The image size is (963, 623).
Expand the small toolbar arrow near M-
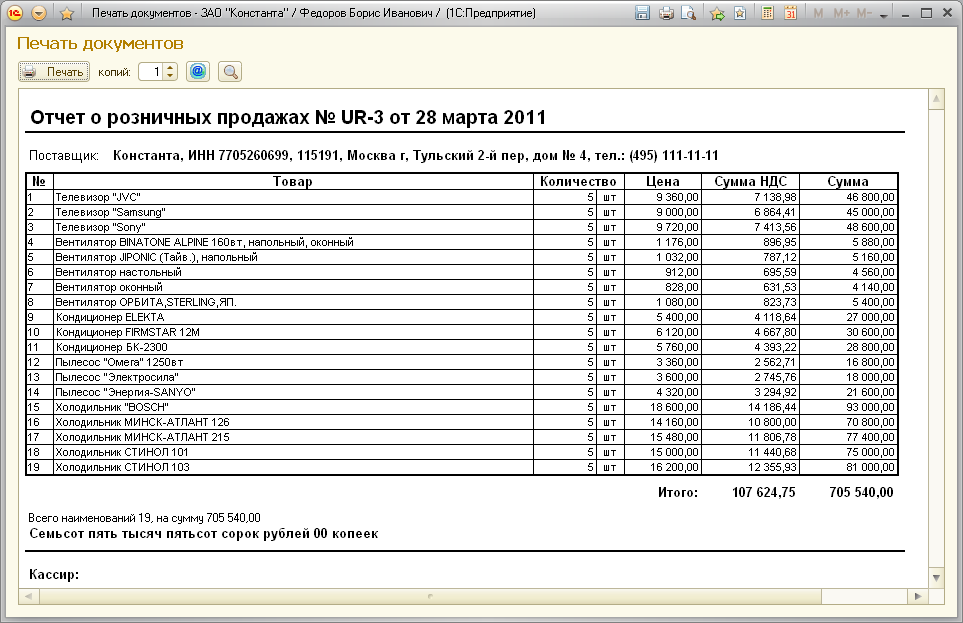(884, 15)
